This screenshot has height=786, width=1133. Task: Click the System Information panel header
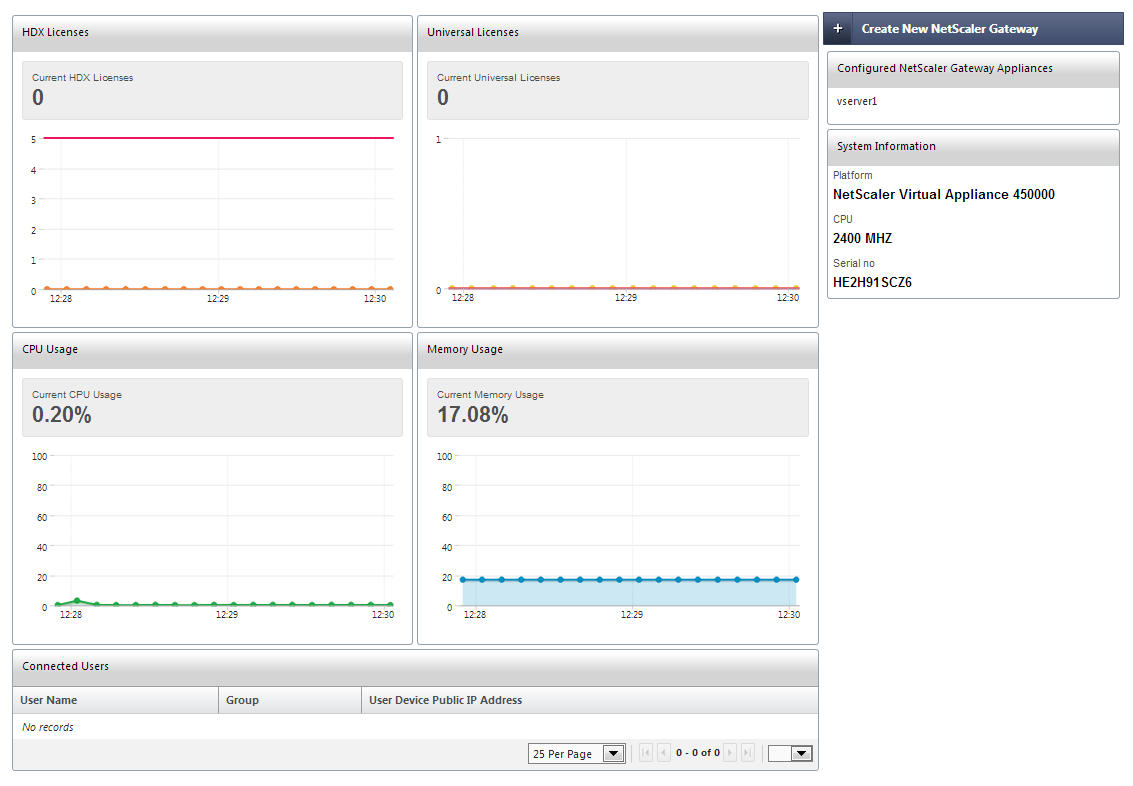click(973, 146)
